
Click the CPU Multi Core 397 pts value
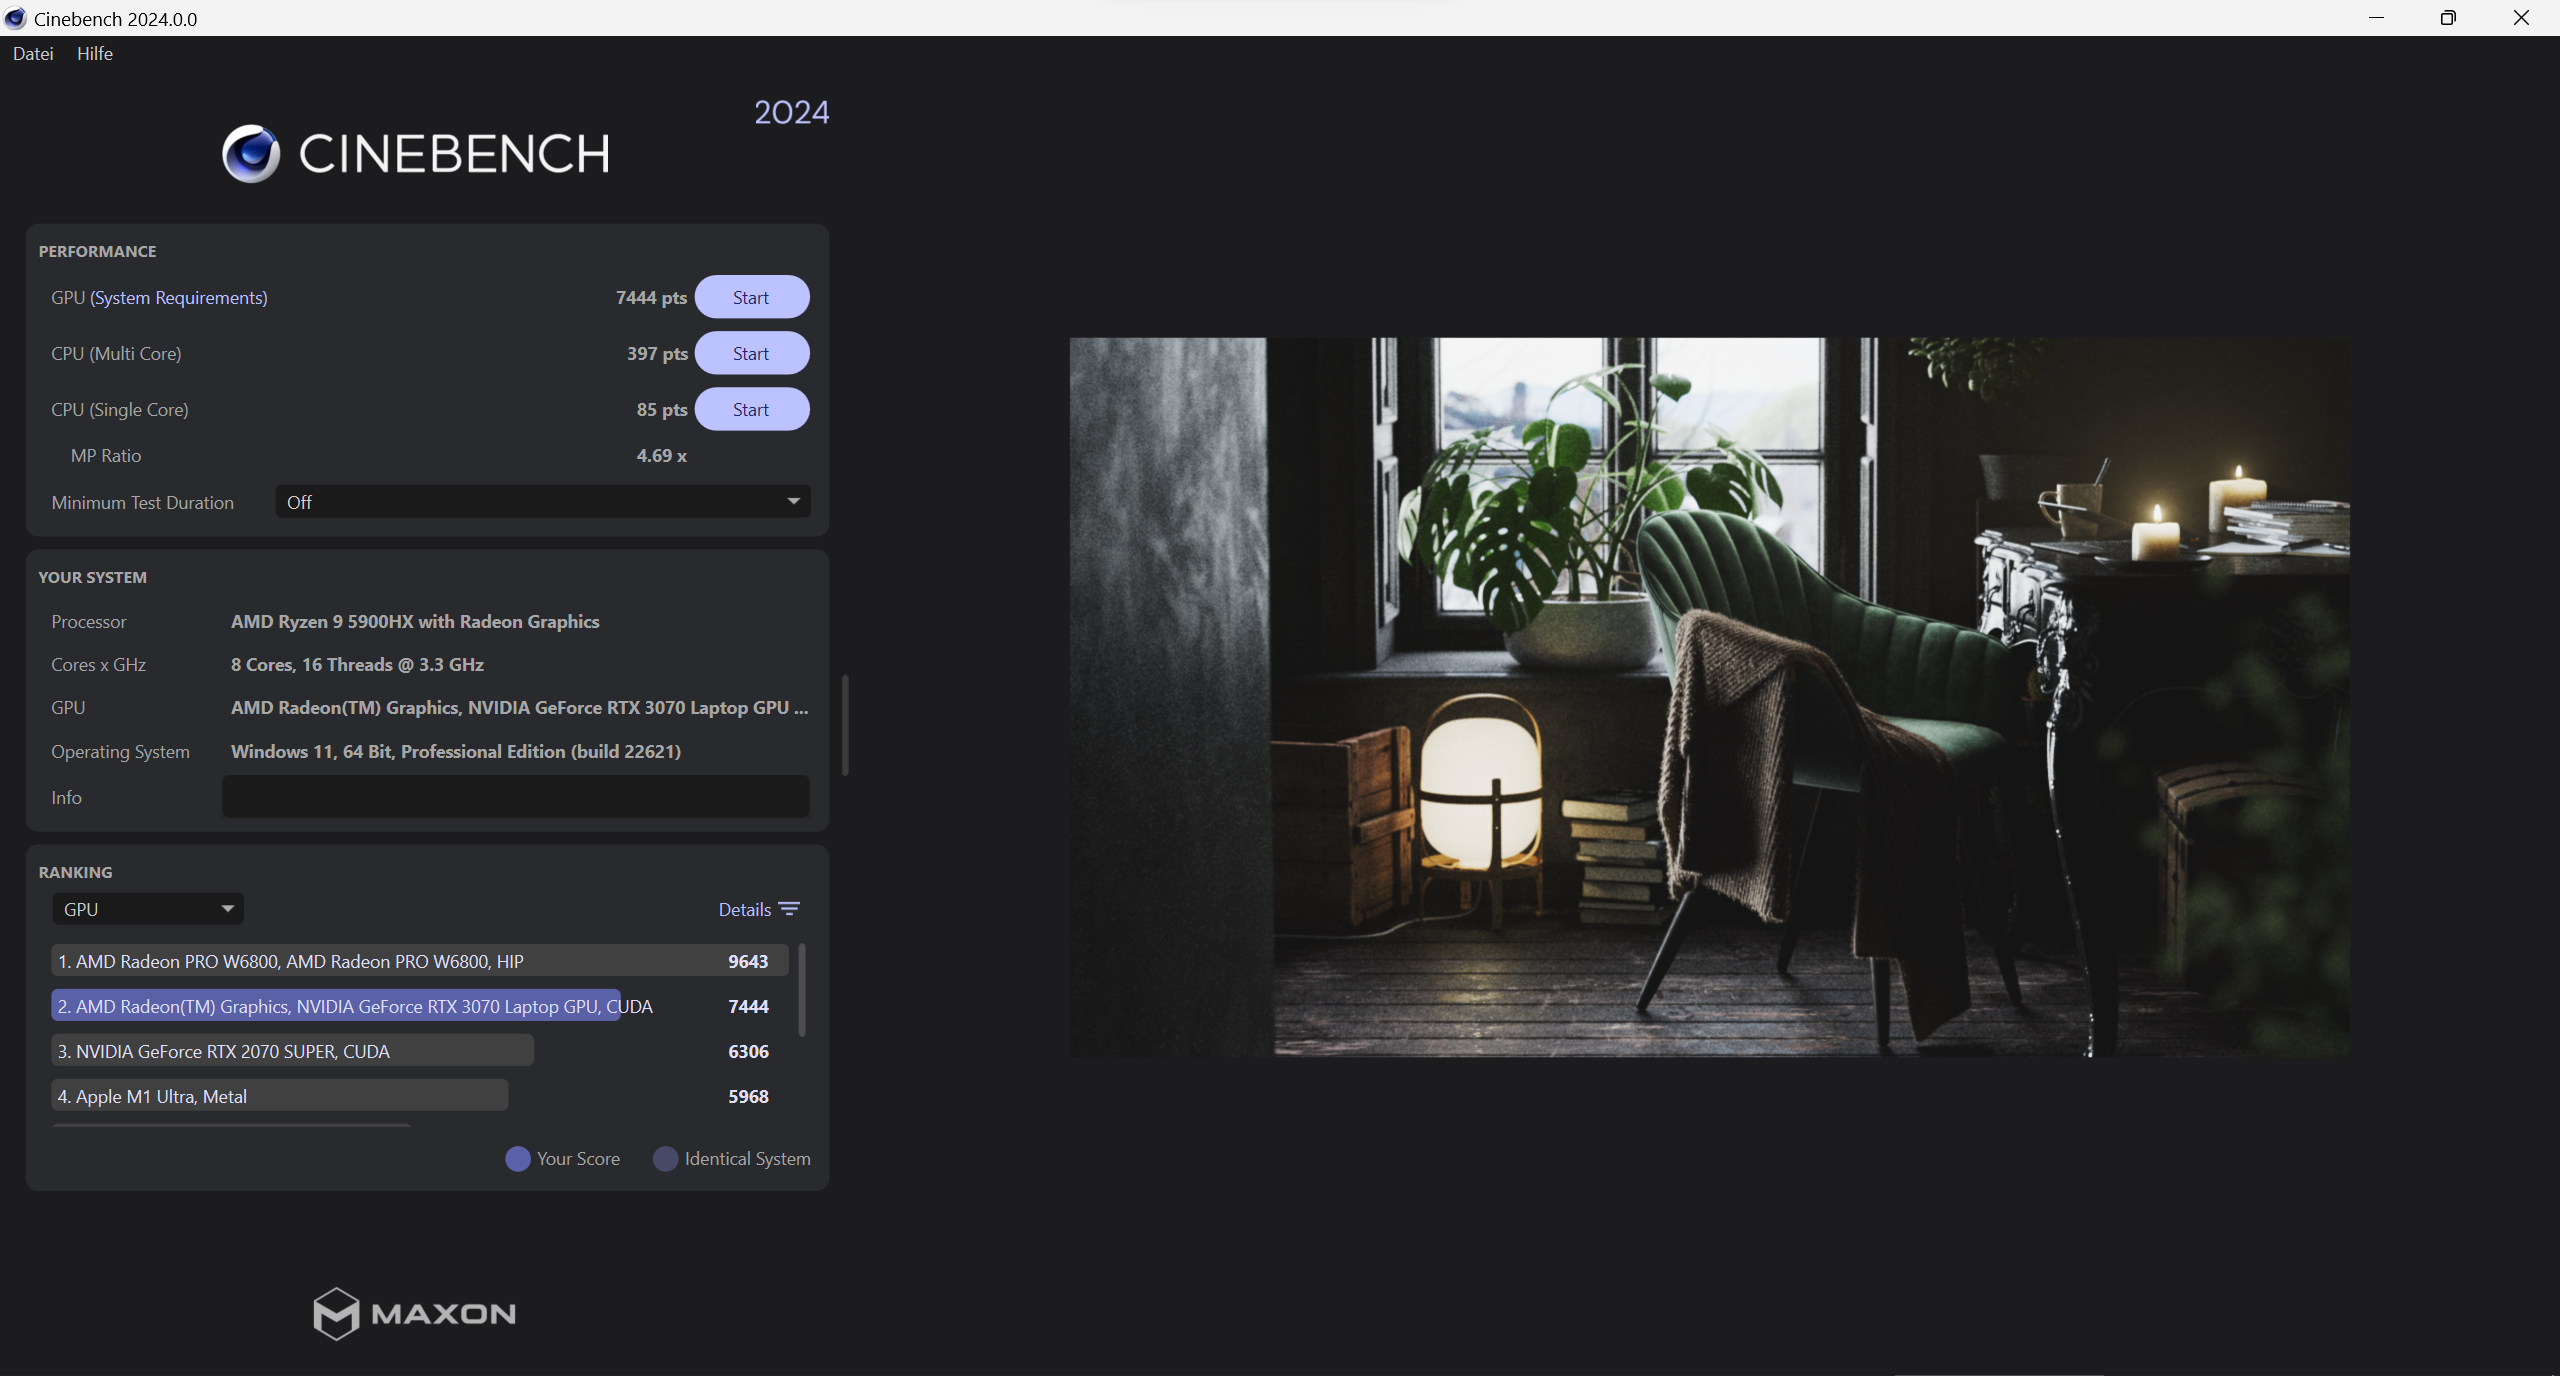[x=657, y=354]
